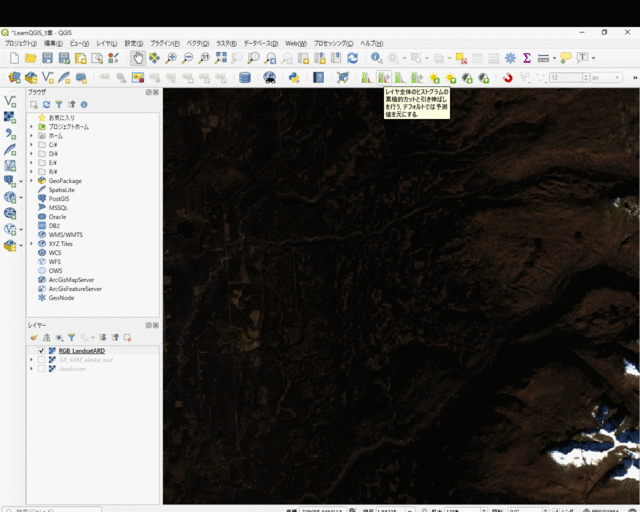Activate the Zoom In magnifier tool
Viewport: 640px width, 512px height.
click(171, 58)
